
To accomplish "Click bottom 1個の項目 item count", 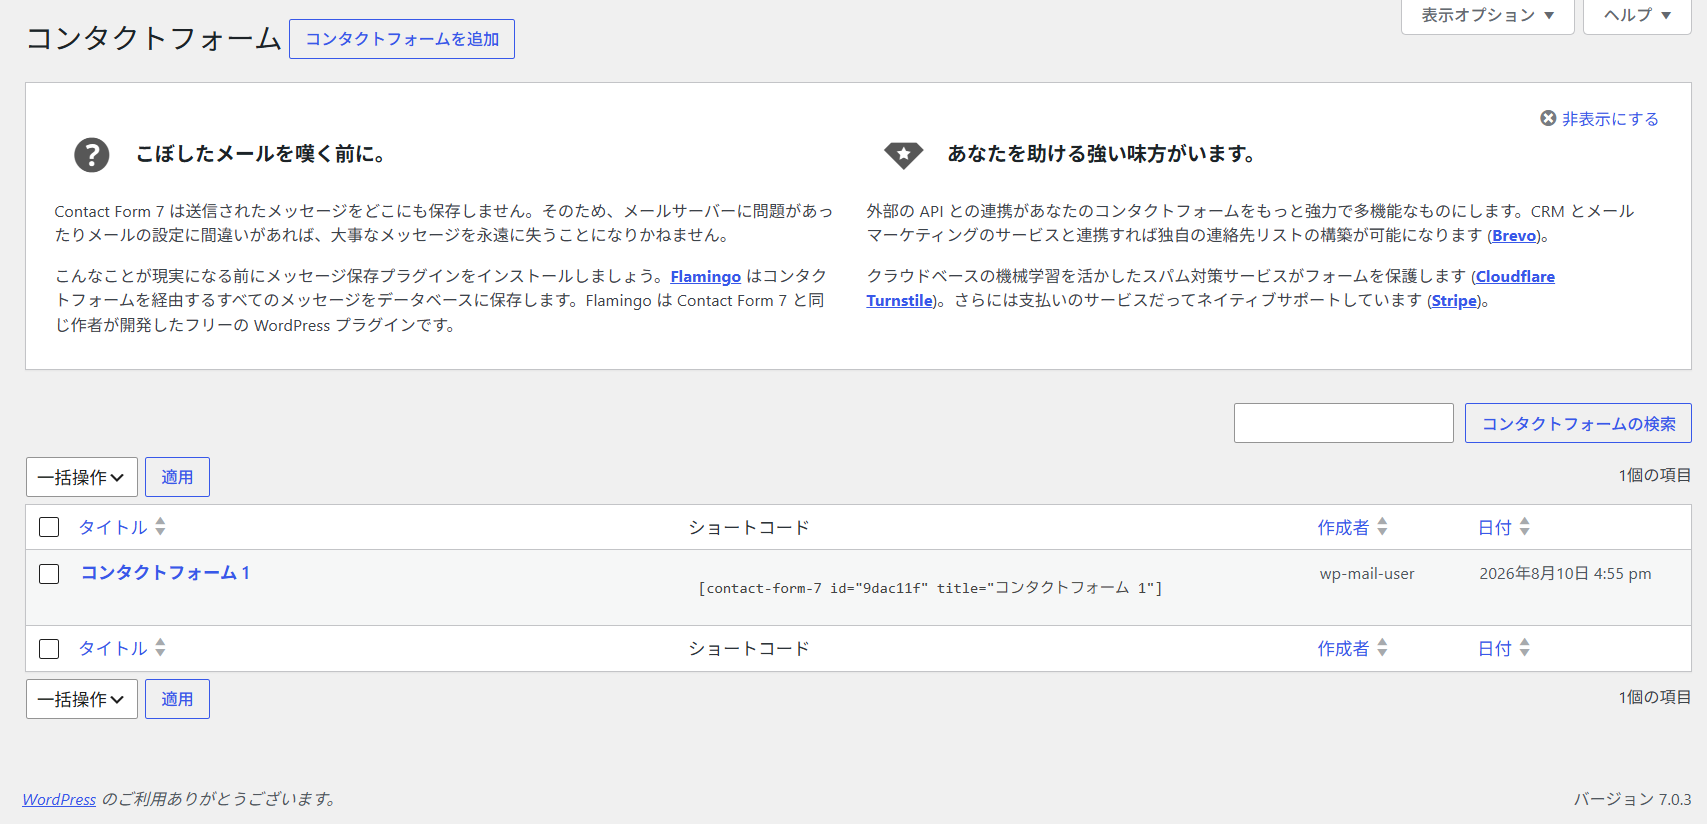I will click(x=1655, y=697).
